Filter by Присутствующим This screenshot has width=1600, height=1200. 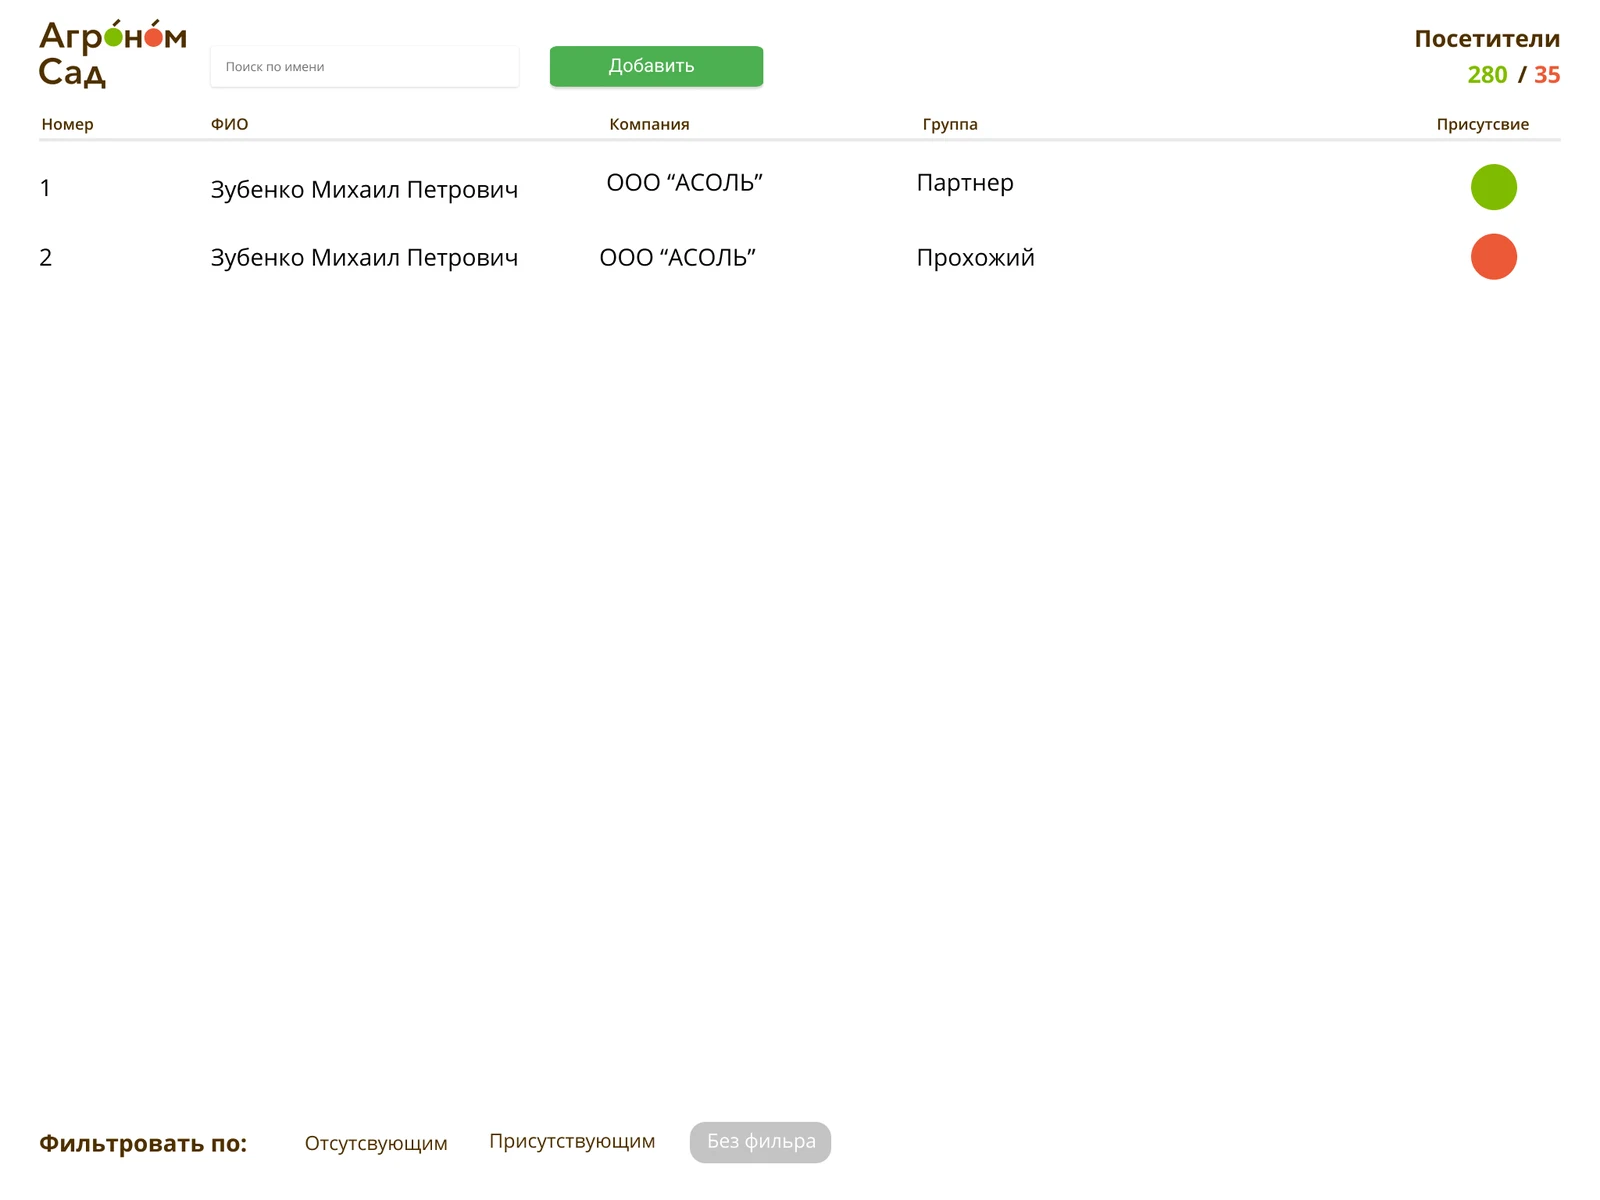pos(572,1142)
